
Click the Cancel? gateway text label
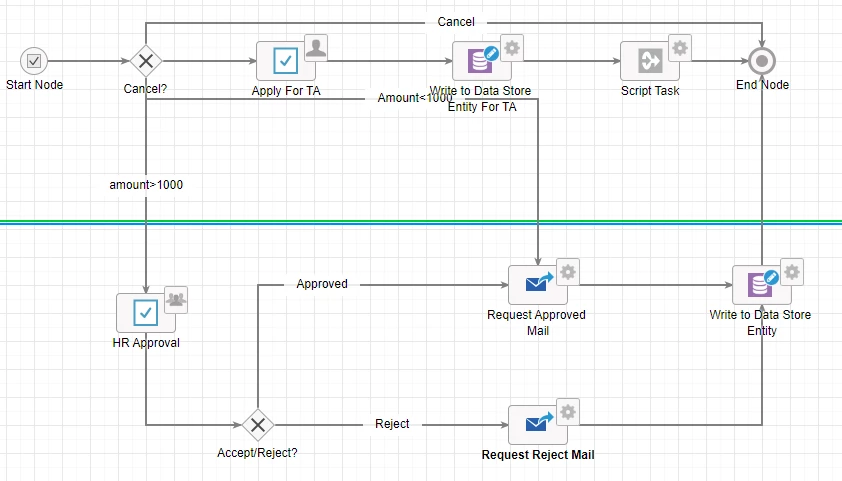pos(146,89)
